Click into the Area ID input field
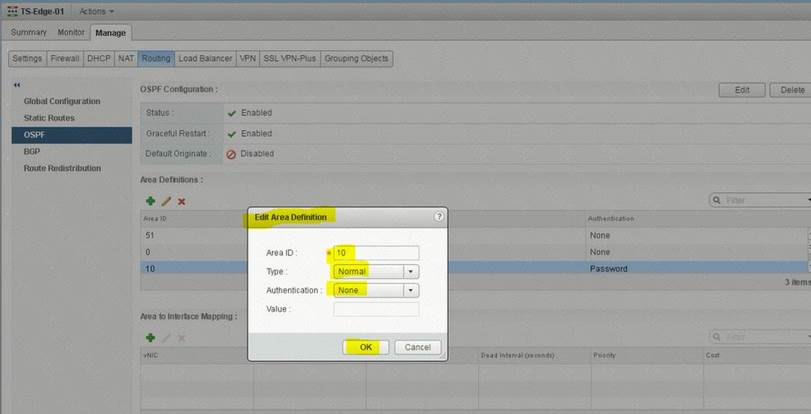811x414 pixels. pyautogui.click(x=376, y=253)
